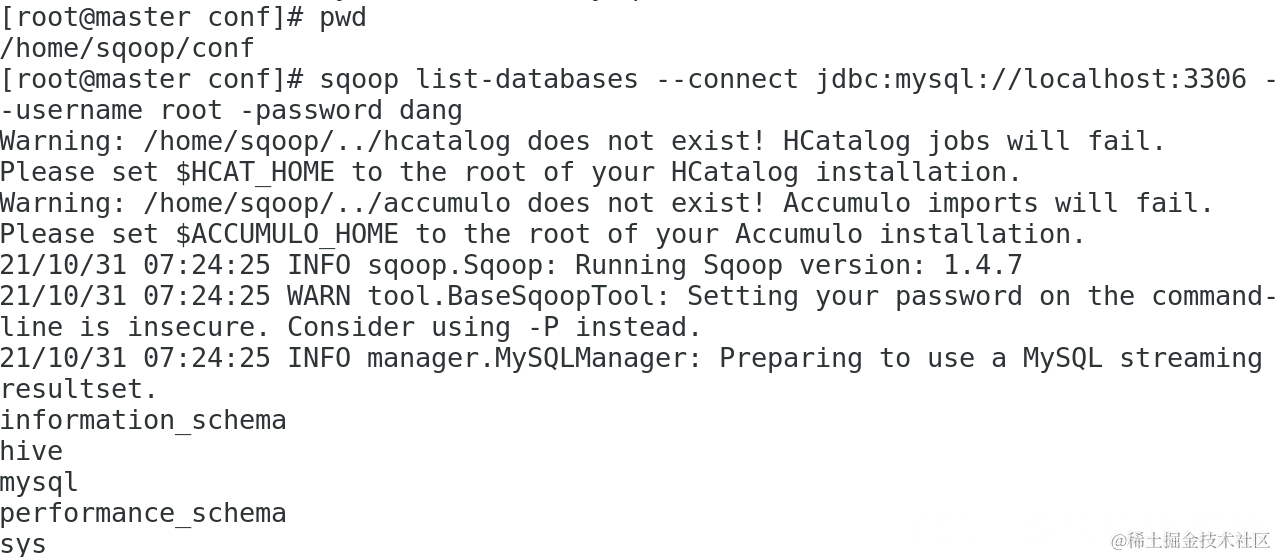Screen dimensions: 1277x557
Task: Select the mysql database name in the results
Action: click(x=40, y=482)
